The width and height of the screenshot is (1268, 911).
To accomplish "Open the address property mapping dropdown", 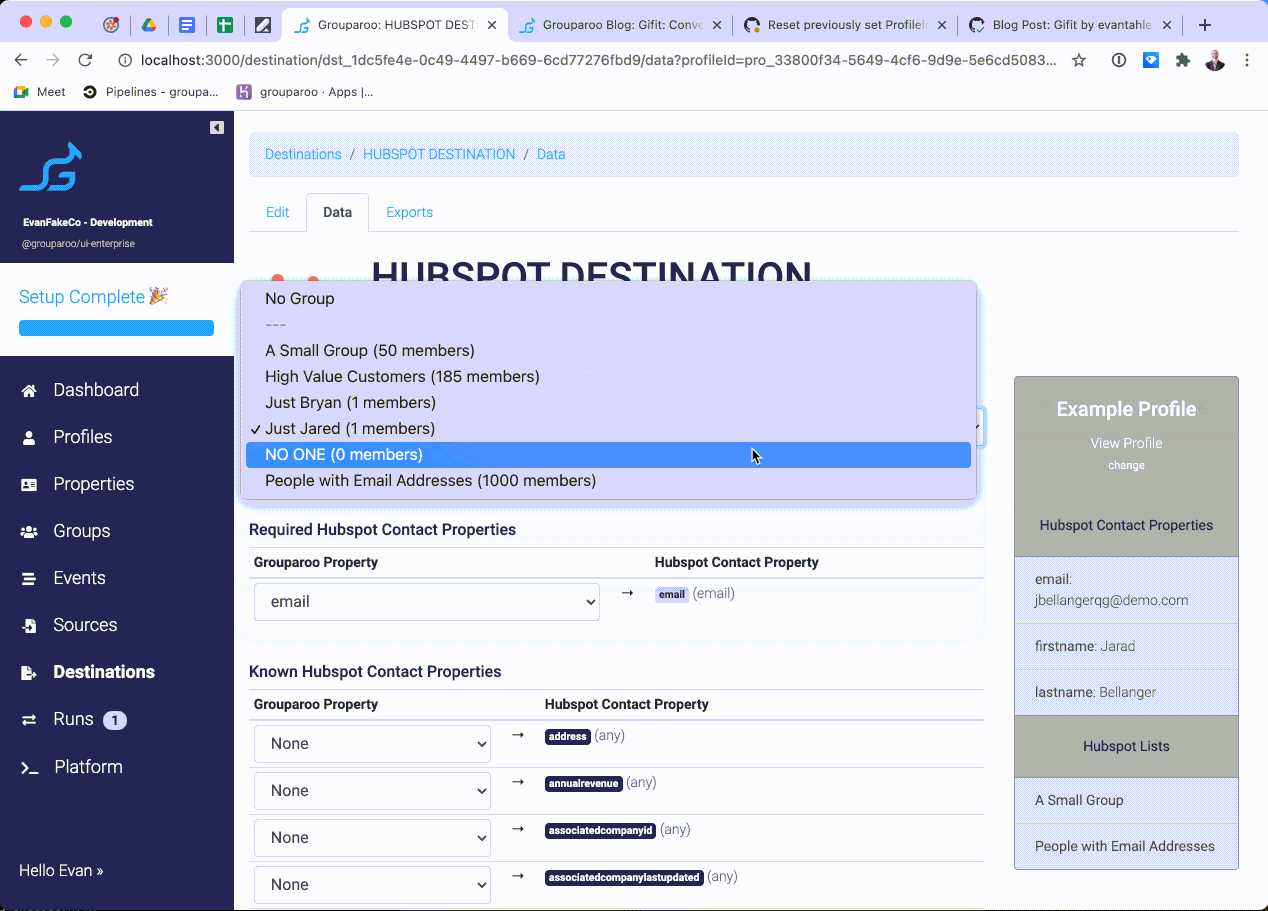I will point(372,744).
